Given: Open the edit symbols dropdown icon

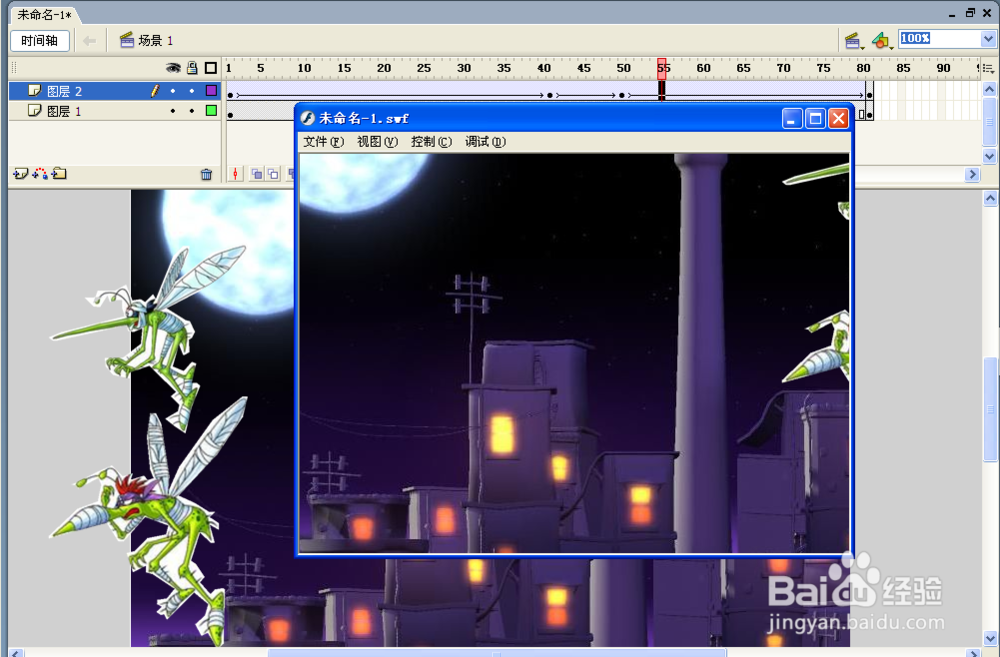Looking at the screenshot, I should pos(882,41).
